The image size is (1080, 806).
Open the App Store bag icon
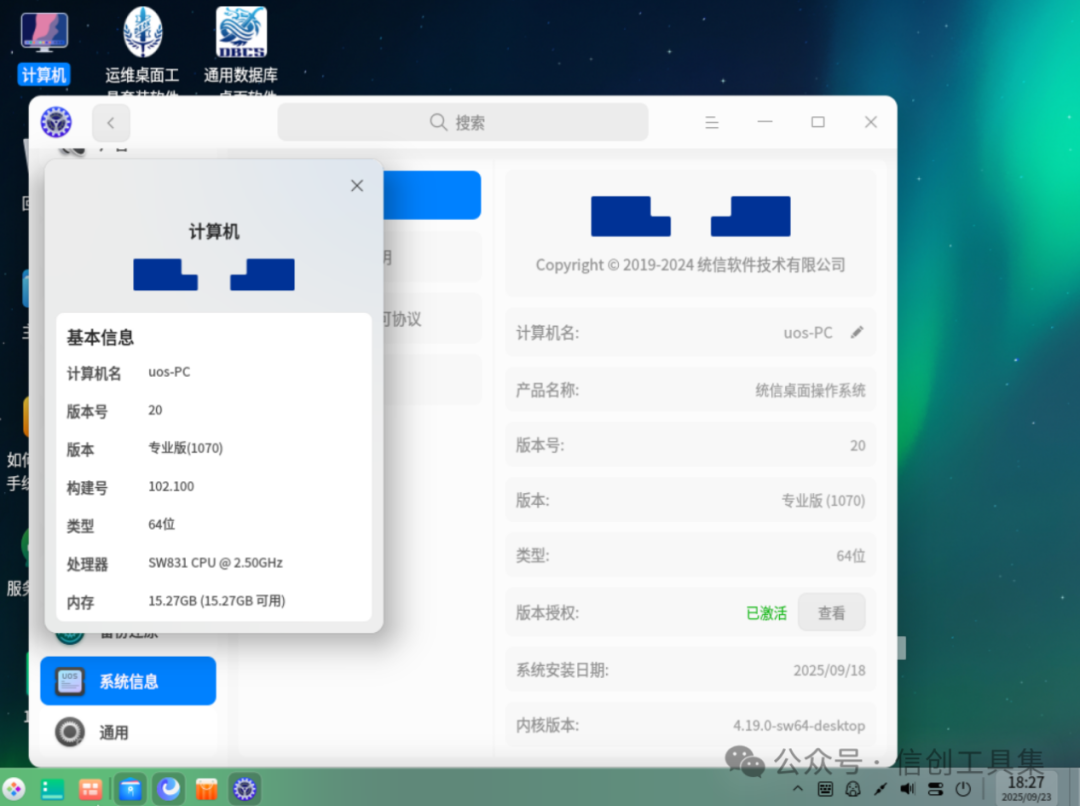[x=207, y=789]
